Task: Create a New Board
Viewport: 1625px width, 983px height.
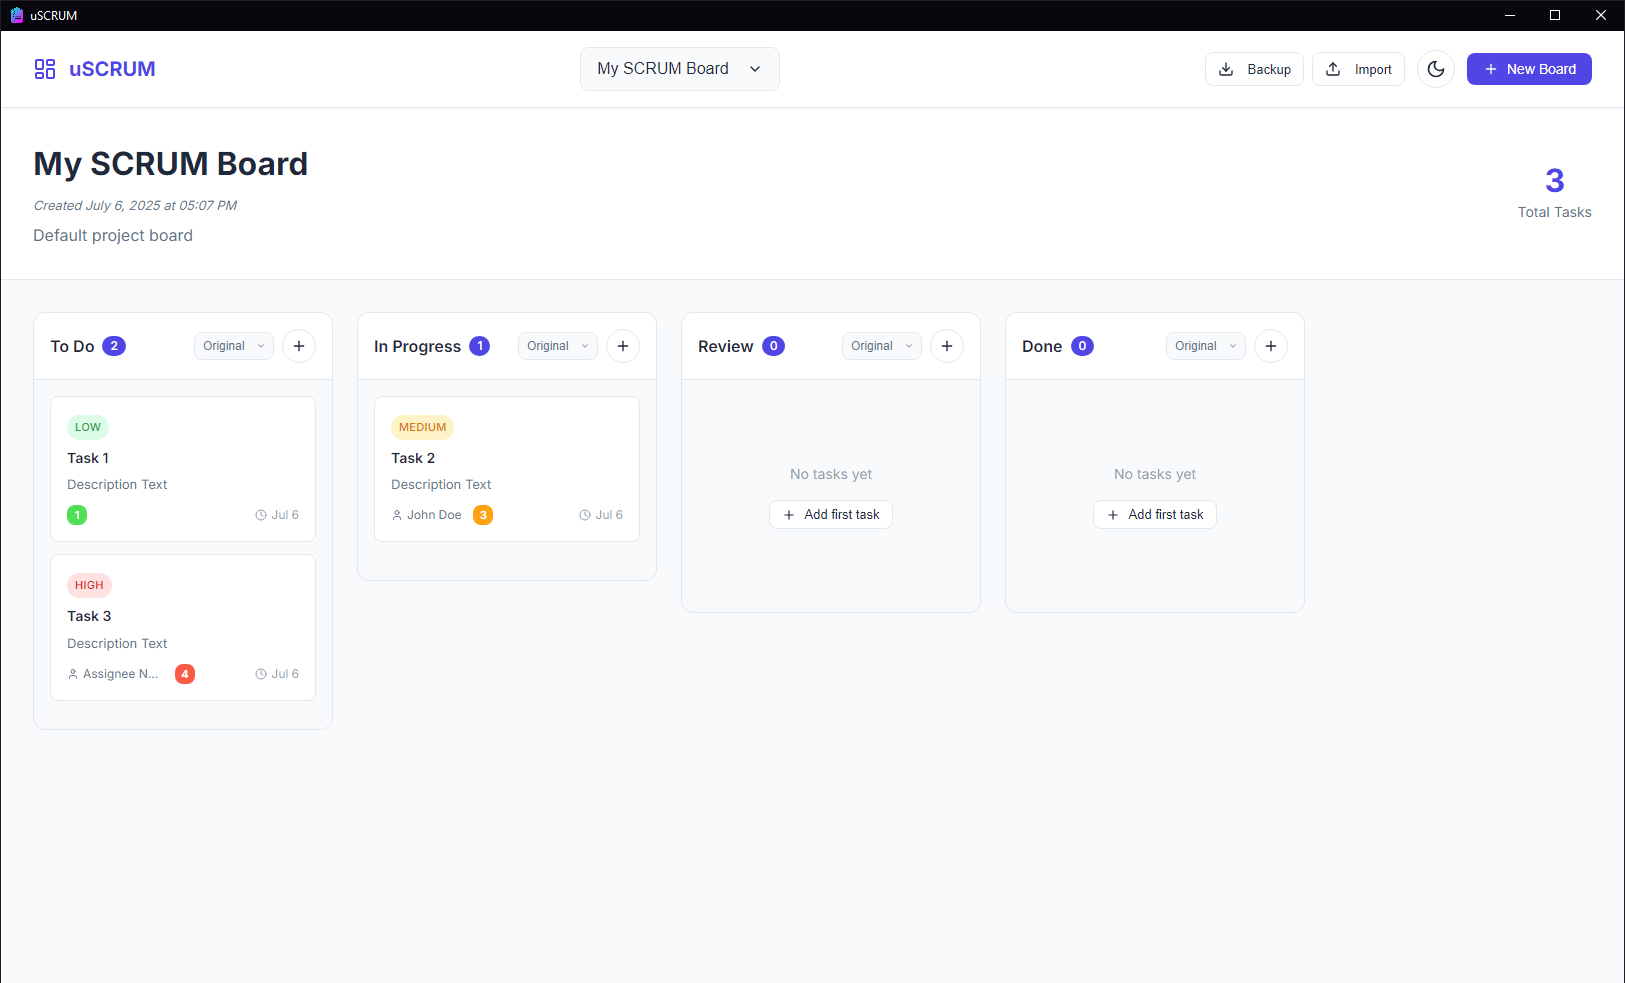Action: [1529, 69]
